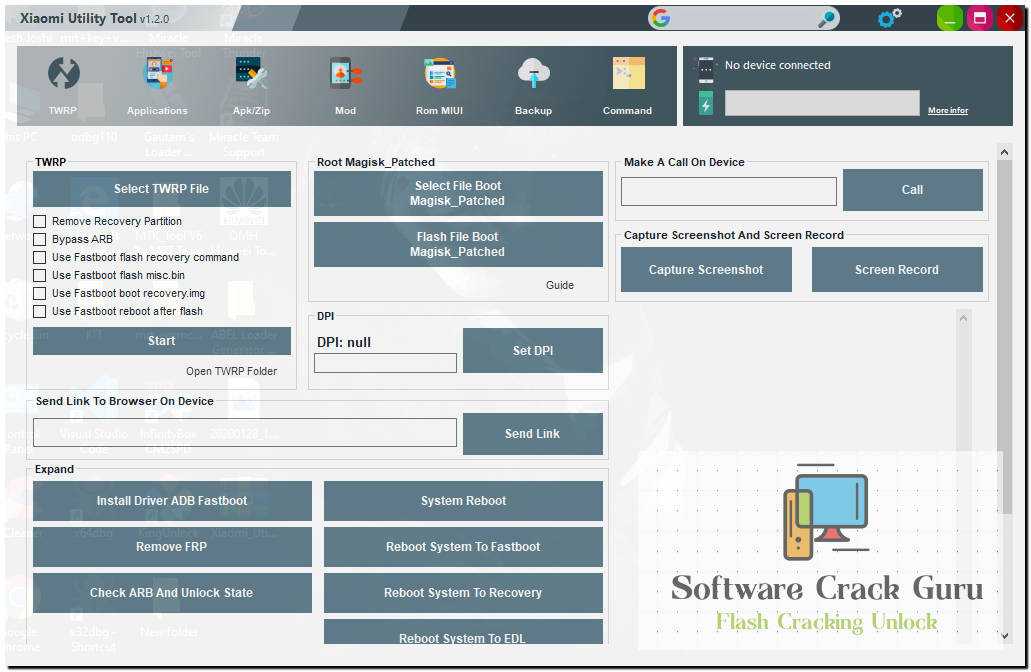Click the 'No device connected' status text
The height and width of the screenshot is (672, 1031).
pos(778,65)
